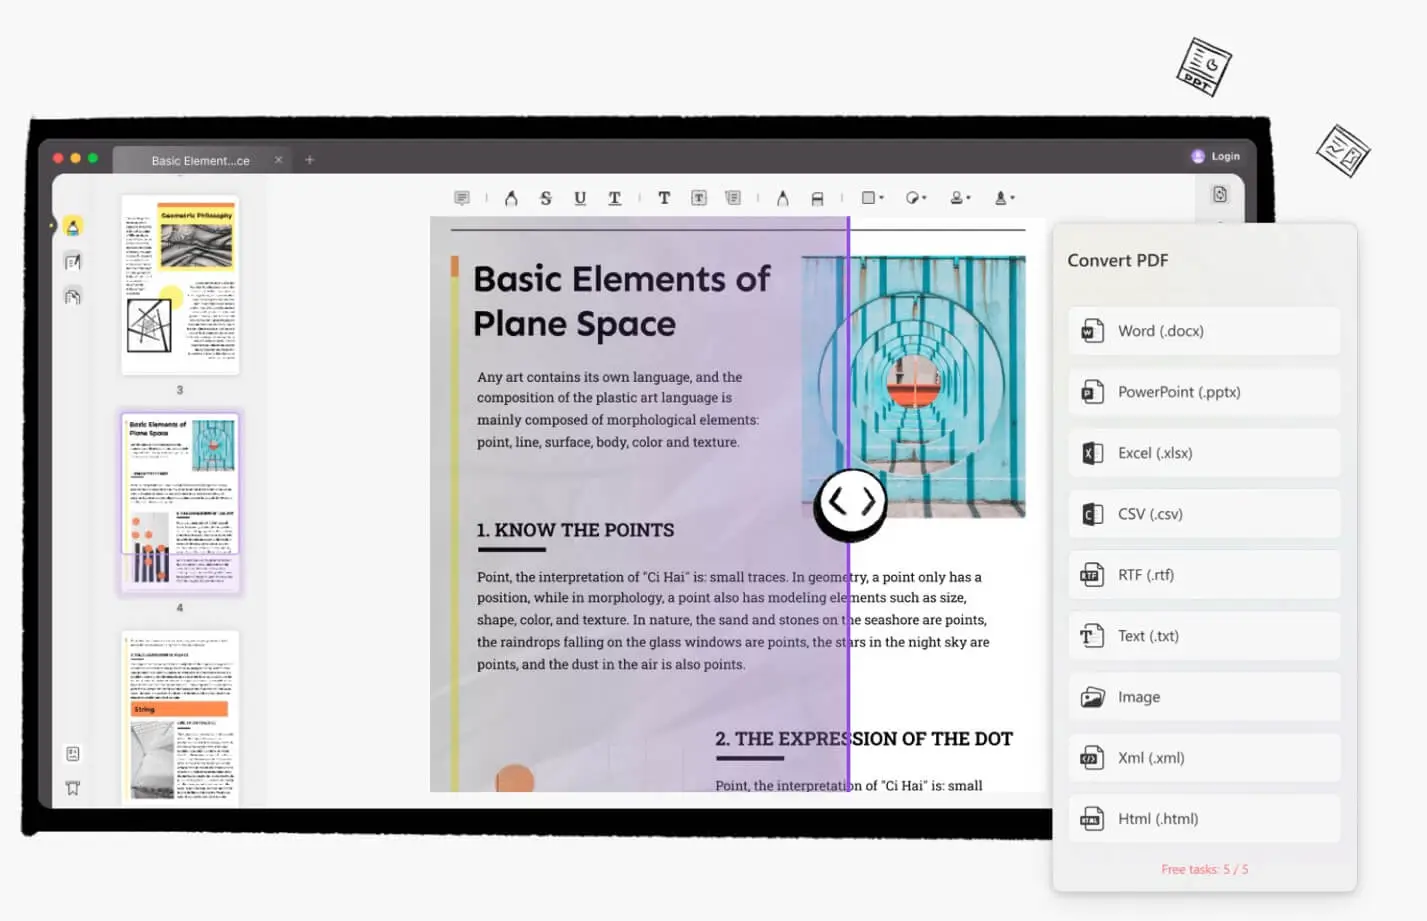Open the sticker tool dropdown

(x=916, y=198)
